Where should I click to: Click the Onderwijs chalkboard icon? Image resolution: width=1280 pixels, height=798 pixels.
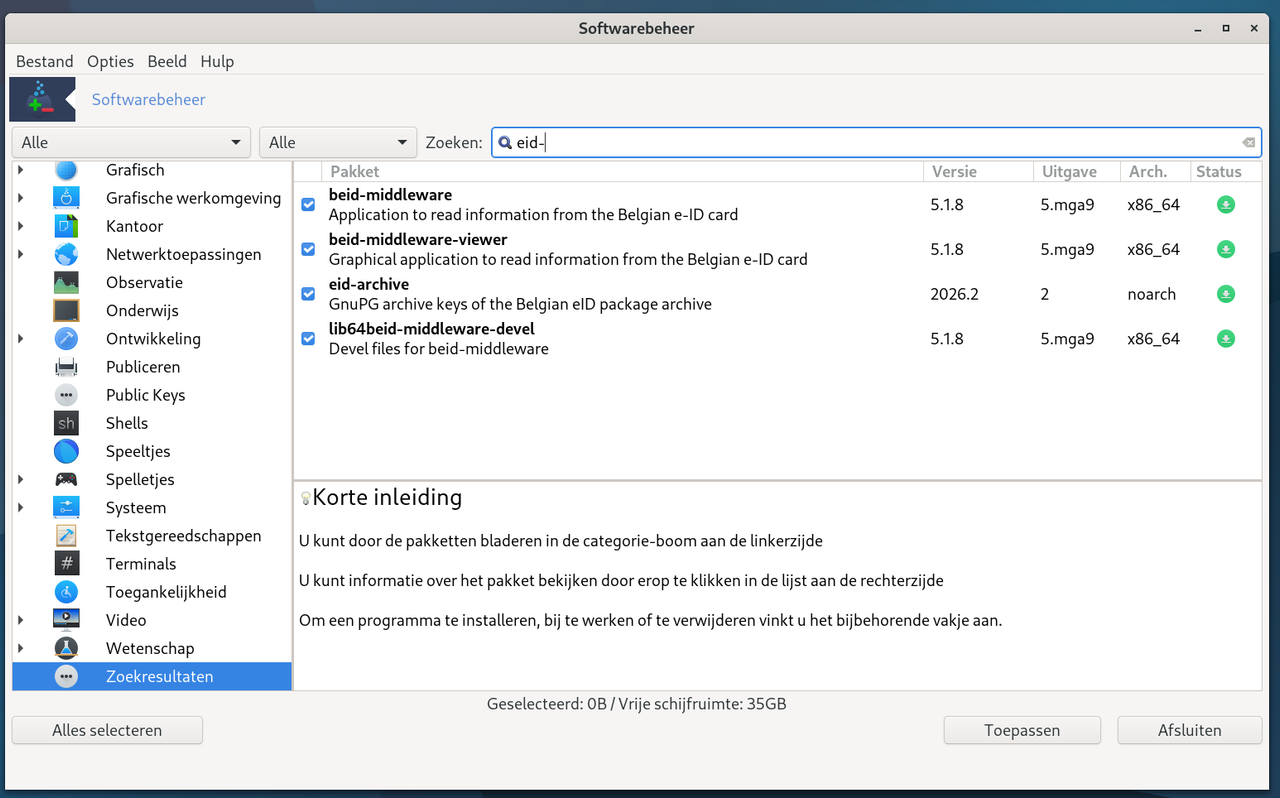tap(66, 310)
